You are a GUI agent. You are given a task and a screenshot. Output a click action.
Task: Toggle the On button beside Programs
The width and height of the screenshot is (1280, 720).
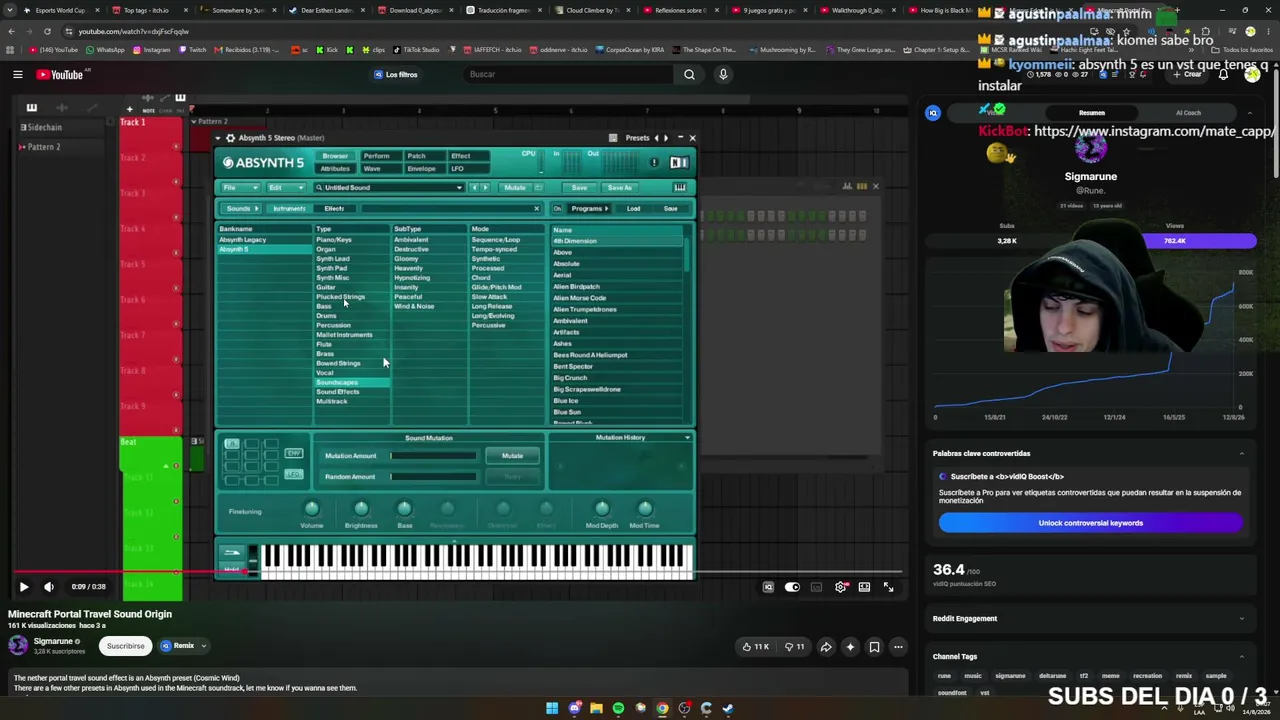[x=557, y=209]
